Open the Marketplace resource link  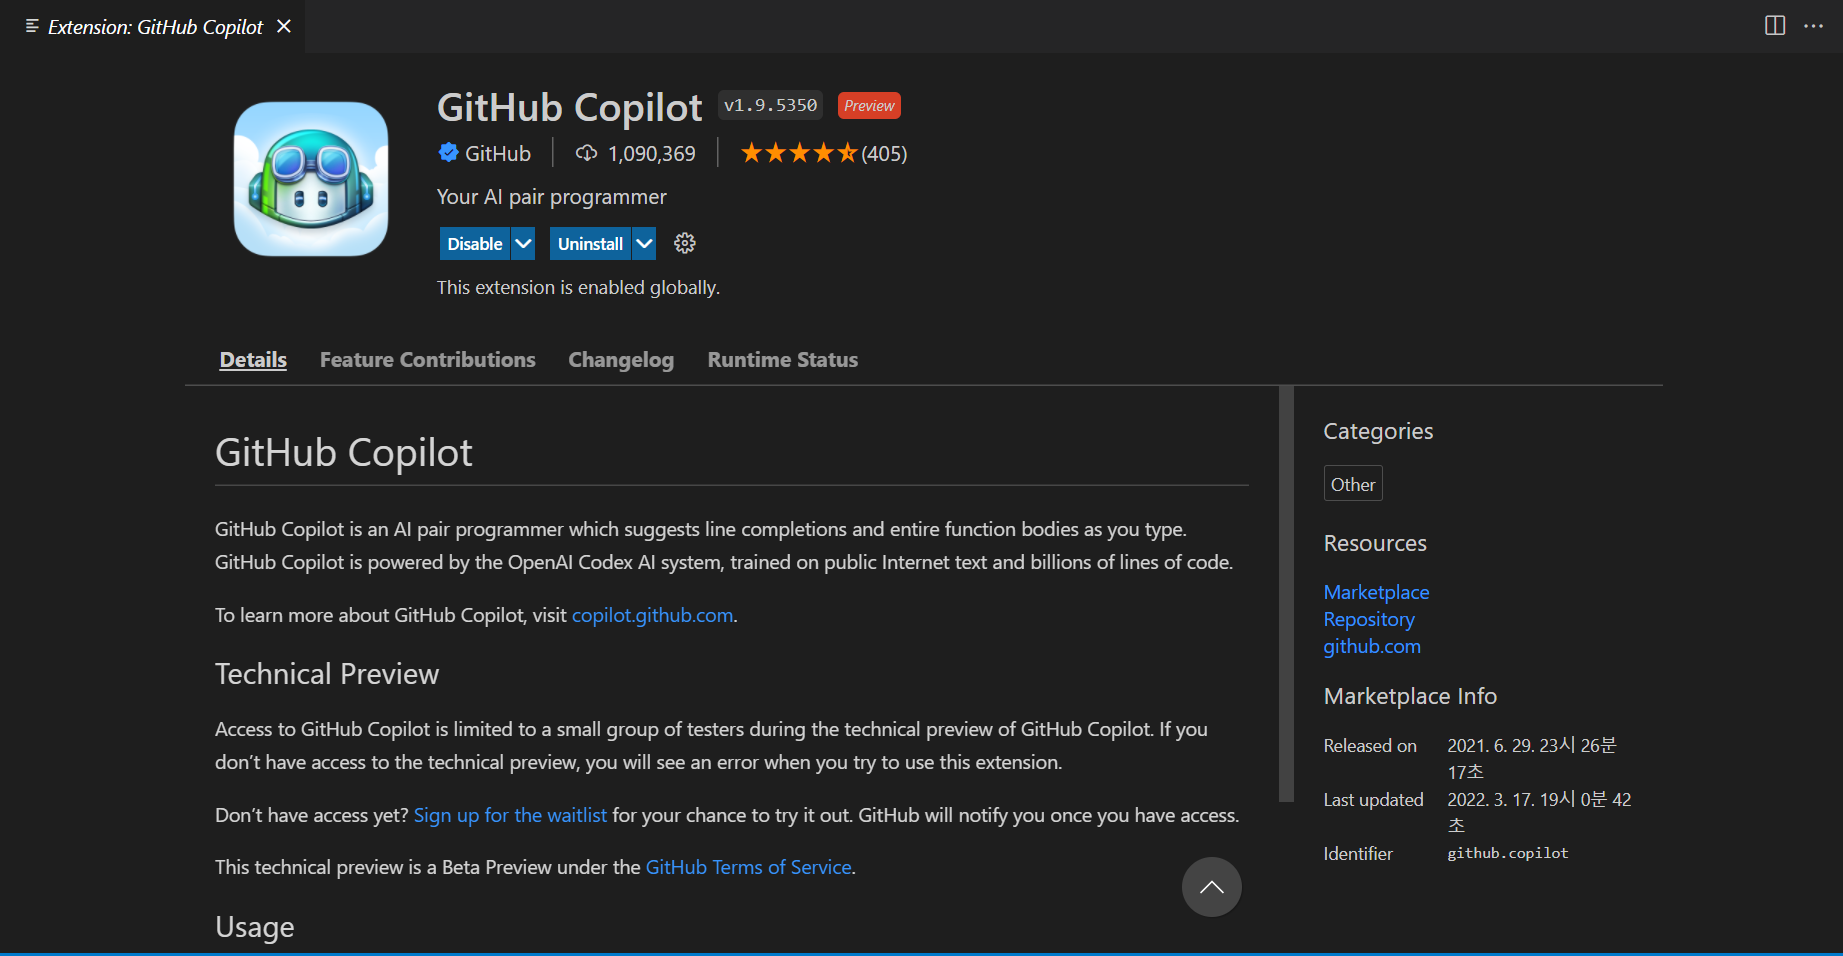pos(1376,592)
